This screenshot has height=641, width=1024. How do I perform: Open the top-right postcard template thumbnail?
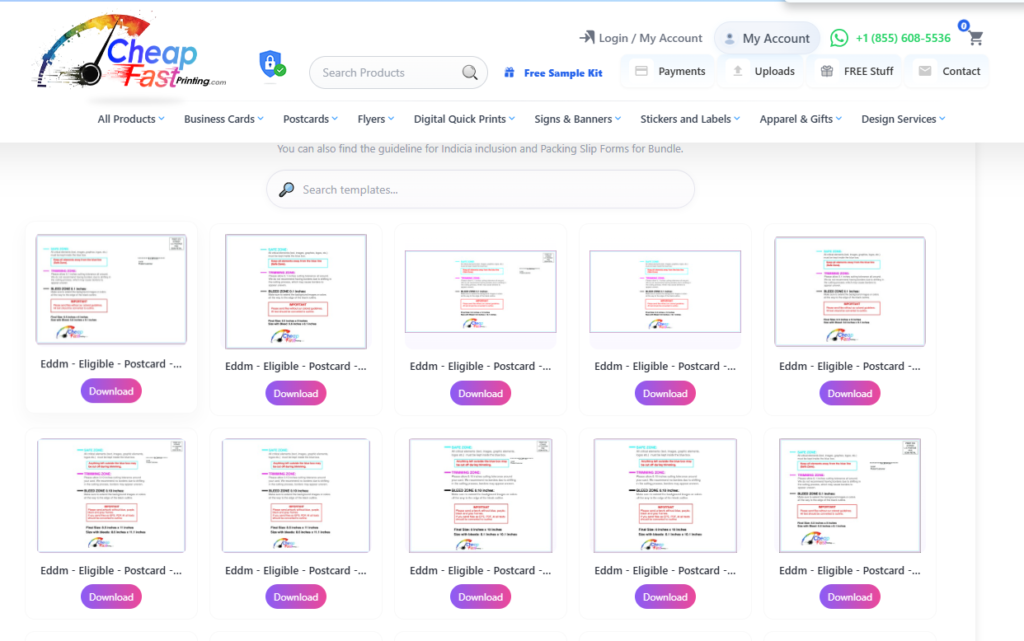click(x=849, y=292)
